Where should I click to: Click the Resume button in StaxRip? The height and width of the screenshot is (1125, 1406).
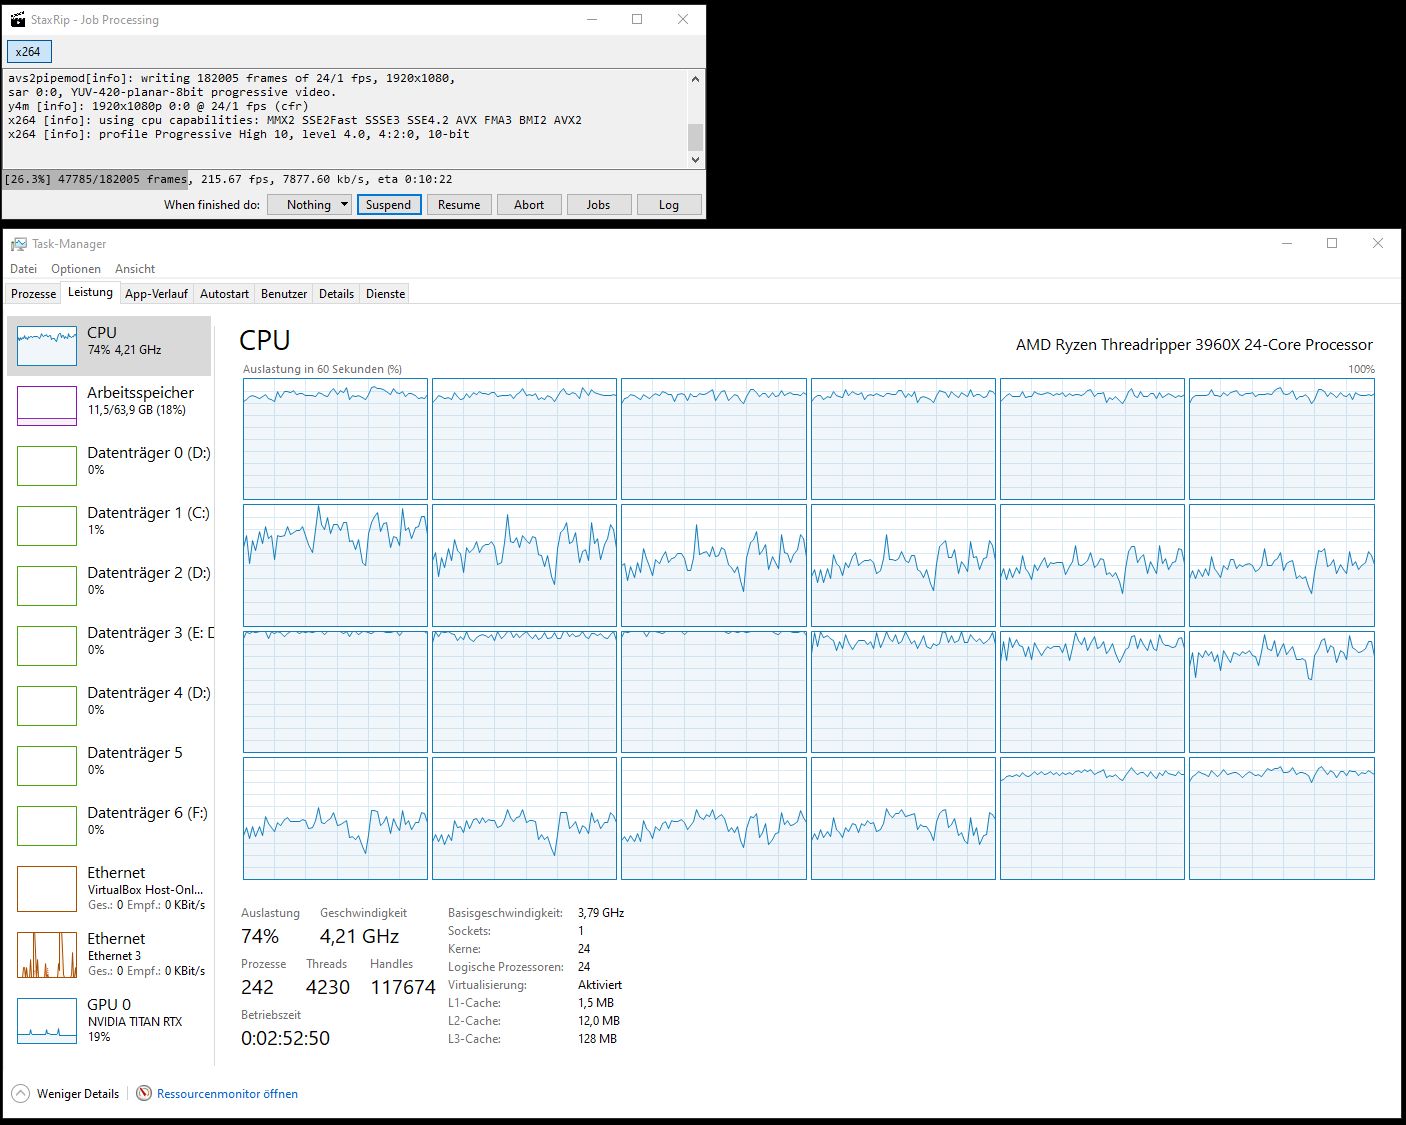coord(459,205)
